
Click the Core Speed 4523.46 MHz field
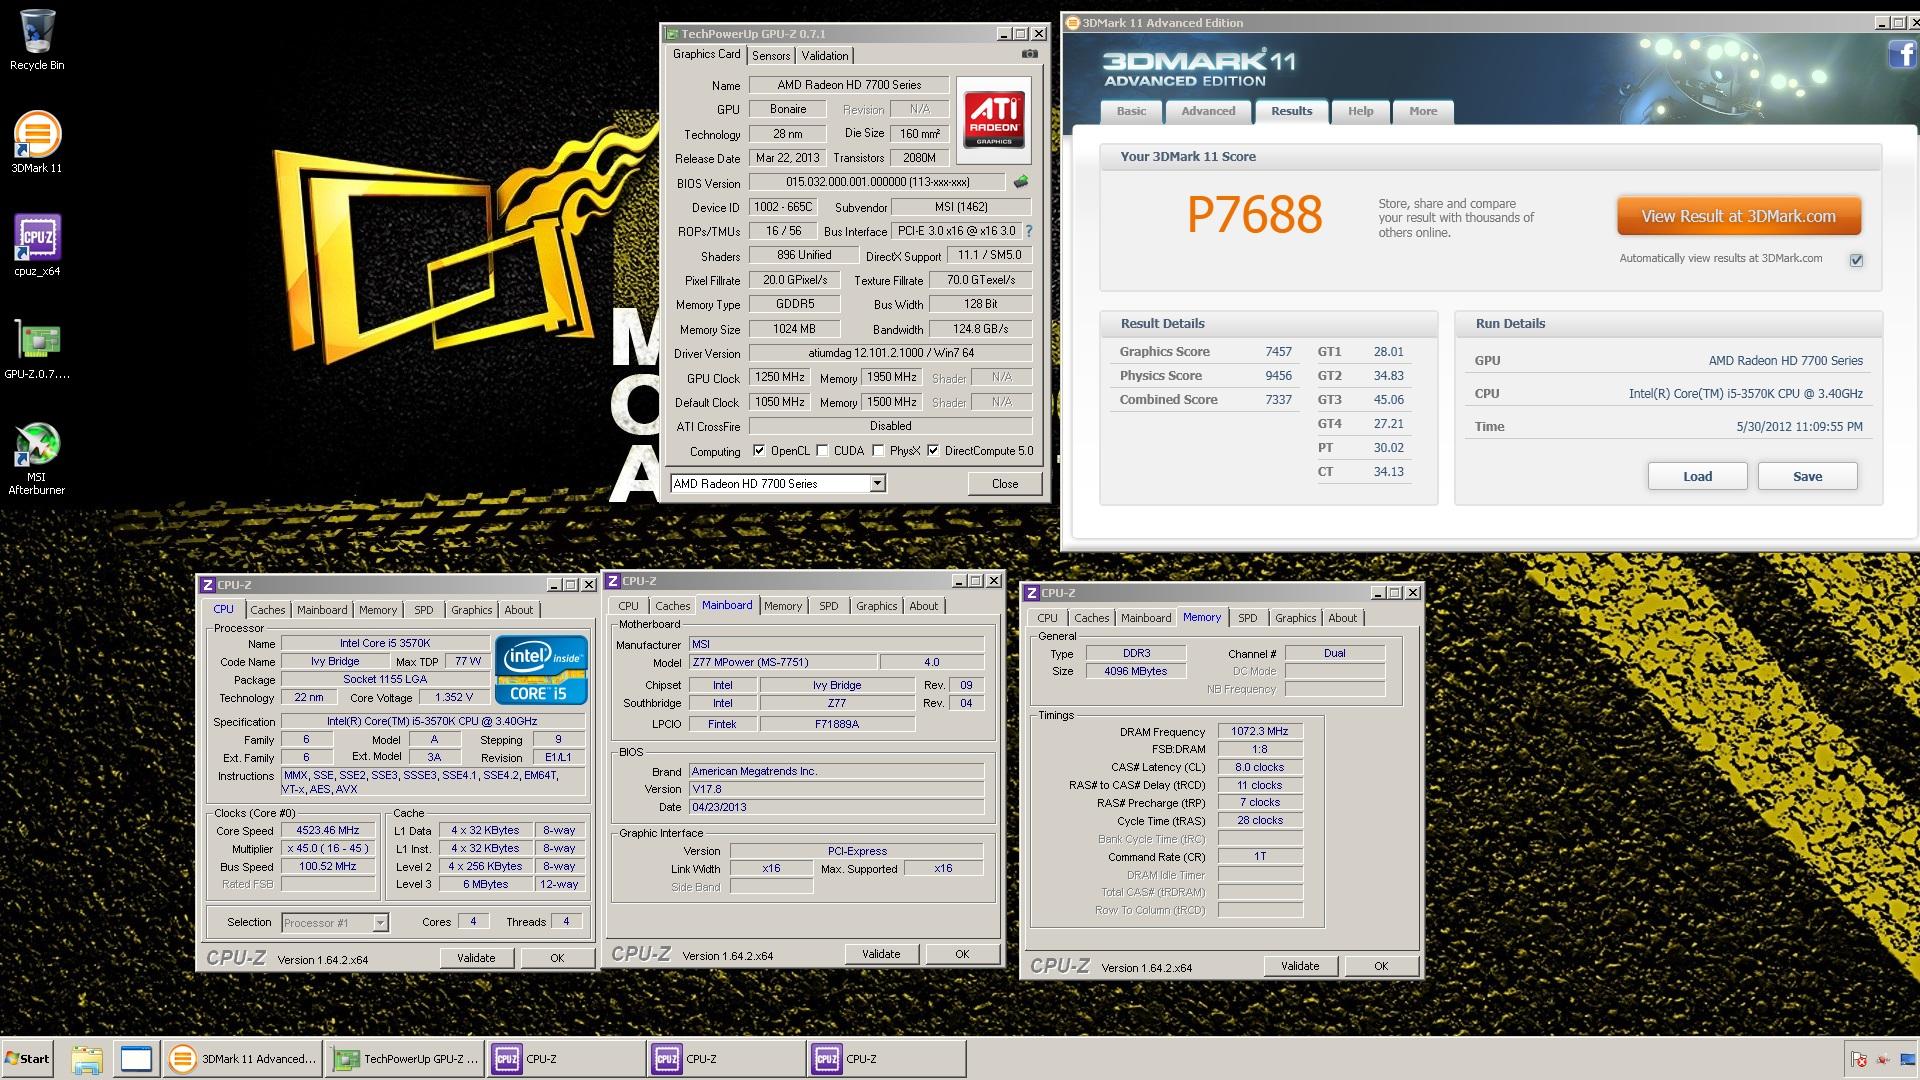328,831
